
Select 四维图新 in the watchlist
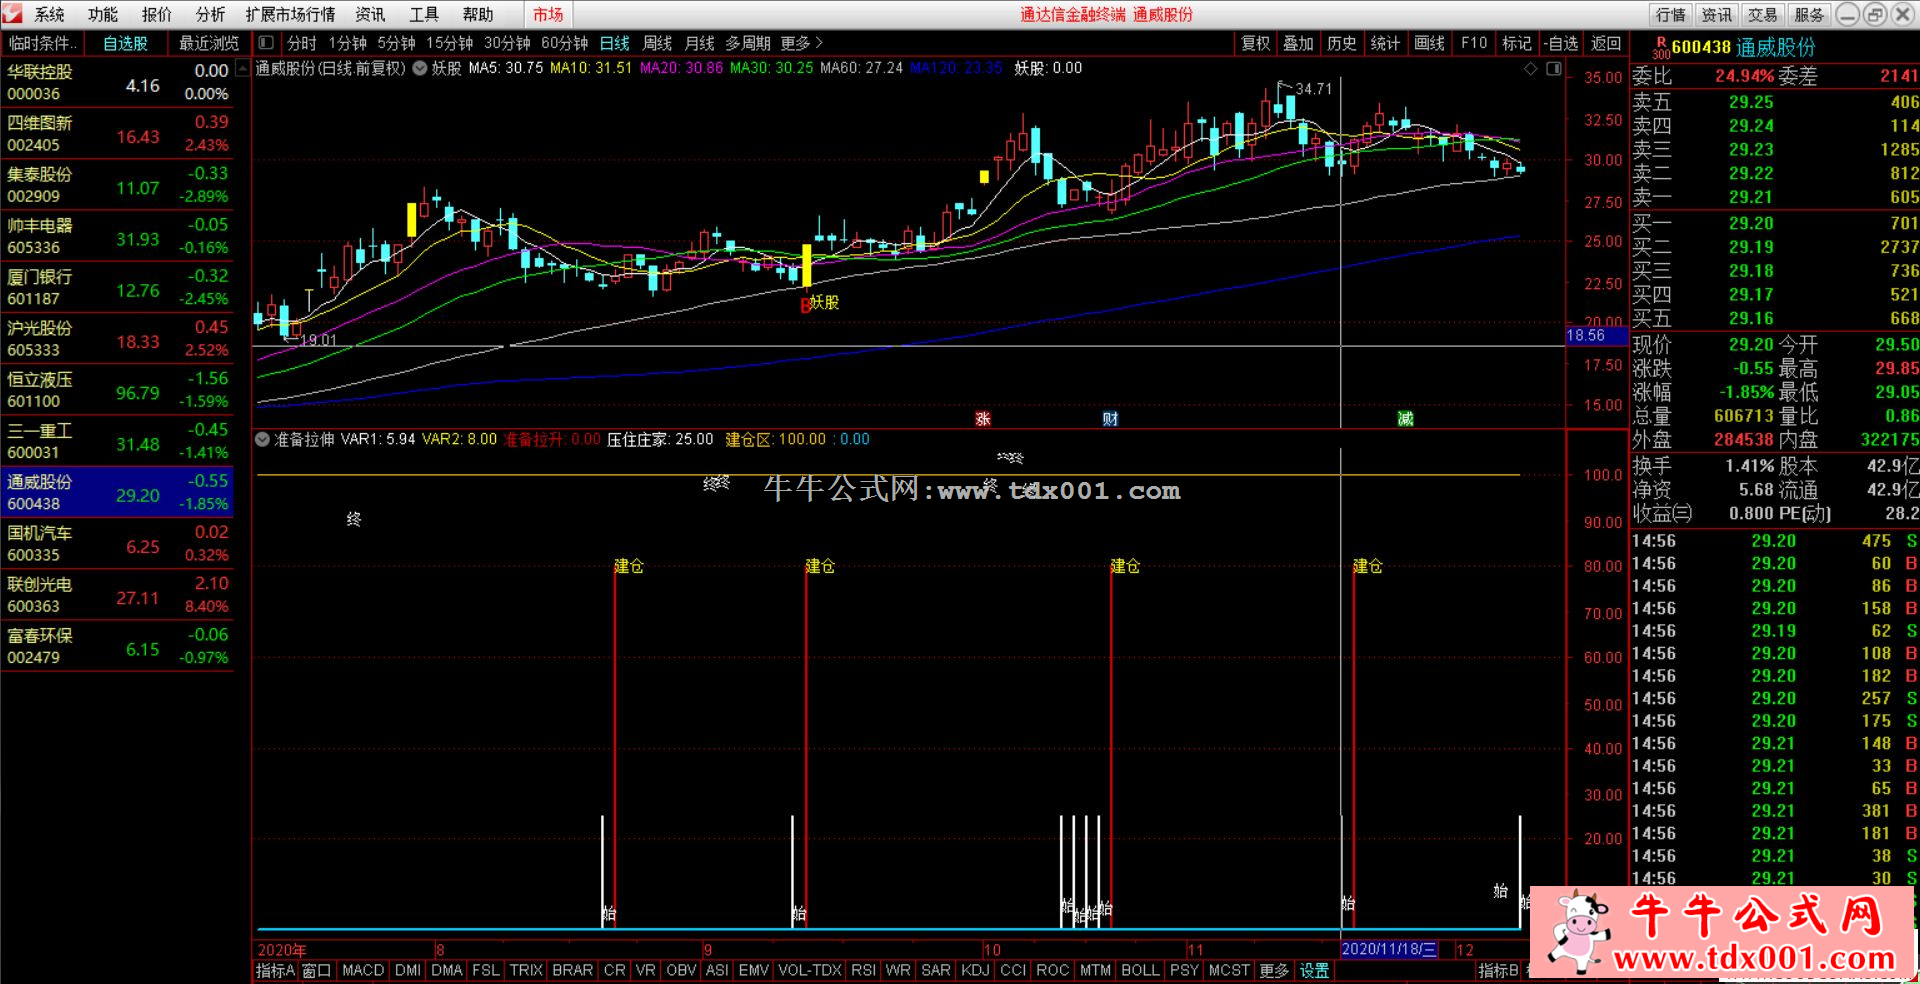[x=117, y=134]
